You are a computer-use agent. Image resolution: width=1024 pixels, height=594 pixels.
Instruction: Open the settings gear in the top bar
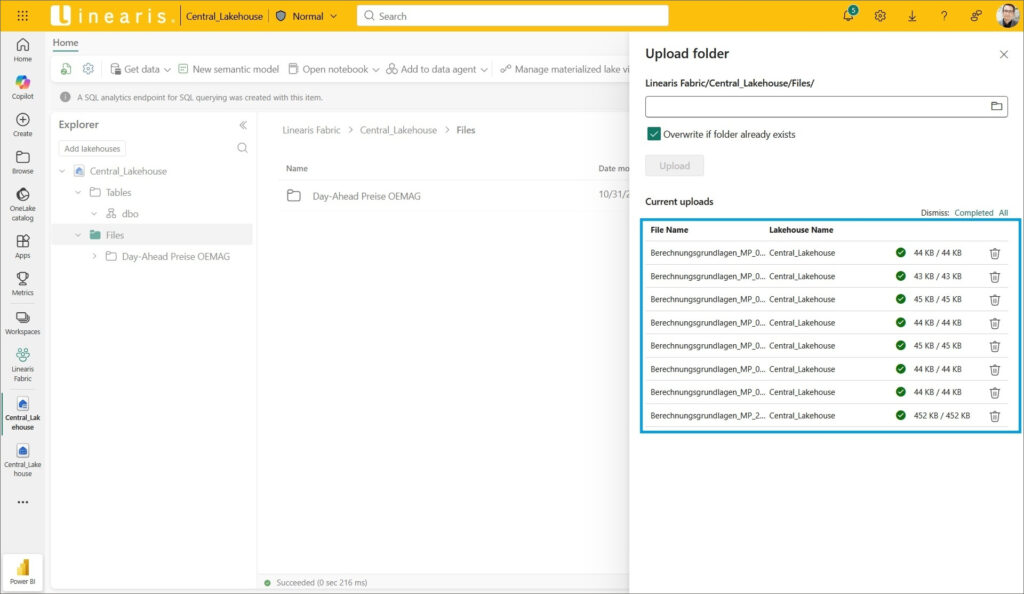tap(880, 16)
